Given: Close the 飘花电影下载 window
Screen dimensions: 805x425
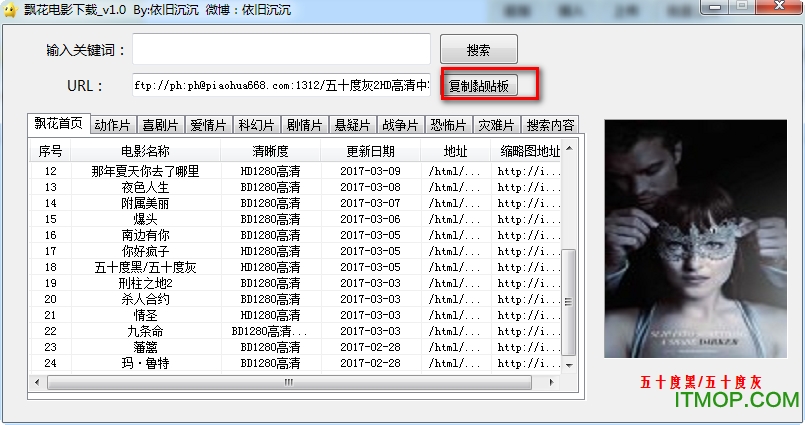Looking at the screenshot, I should (x=779, y=7).
